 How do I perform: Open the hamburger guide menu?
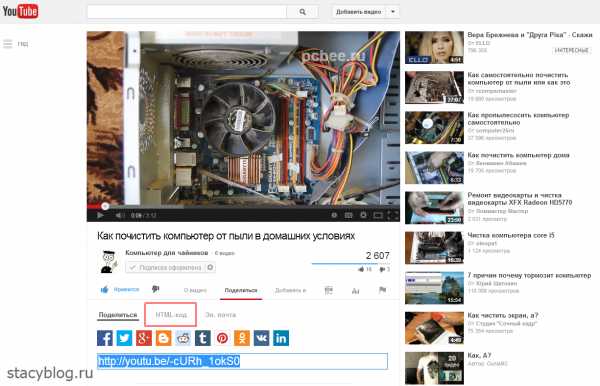click(8, 44)
